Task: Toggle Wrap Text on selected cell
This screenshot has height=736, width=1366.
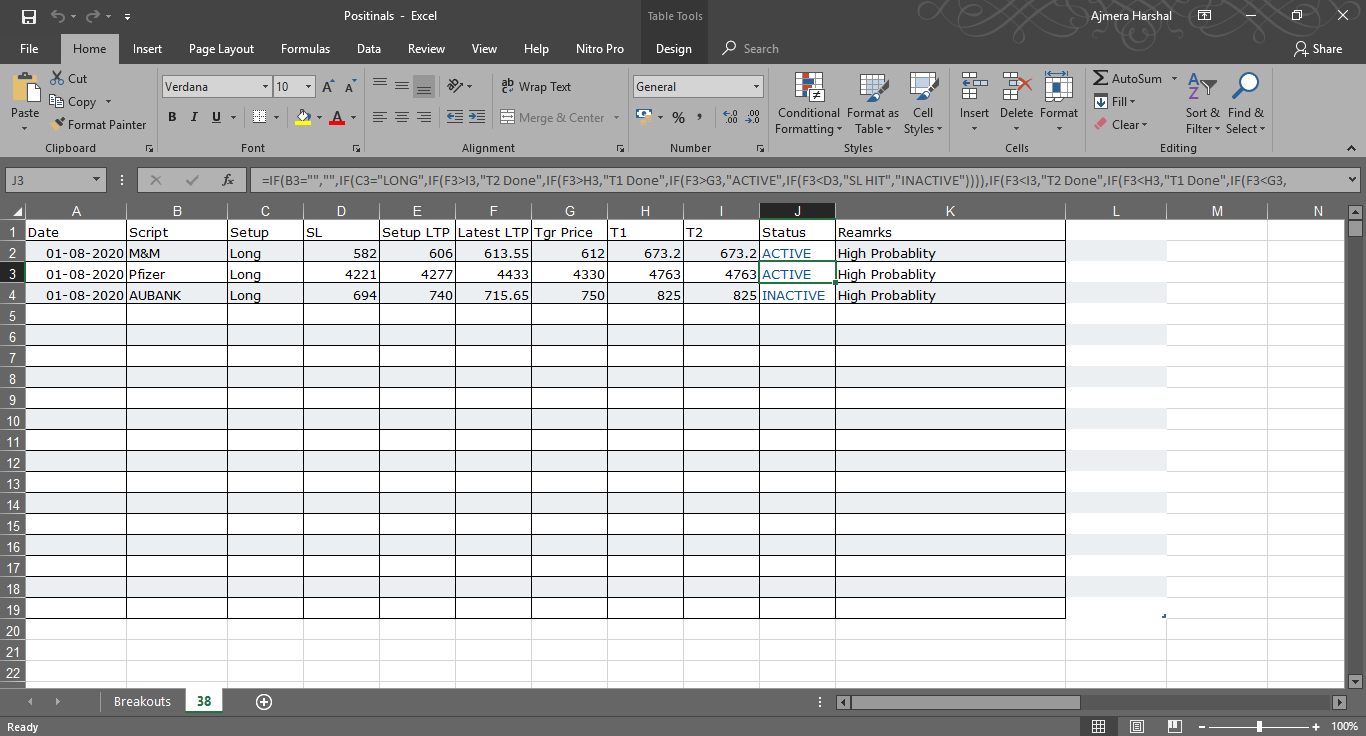Action: (536, 87)
